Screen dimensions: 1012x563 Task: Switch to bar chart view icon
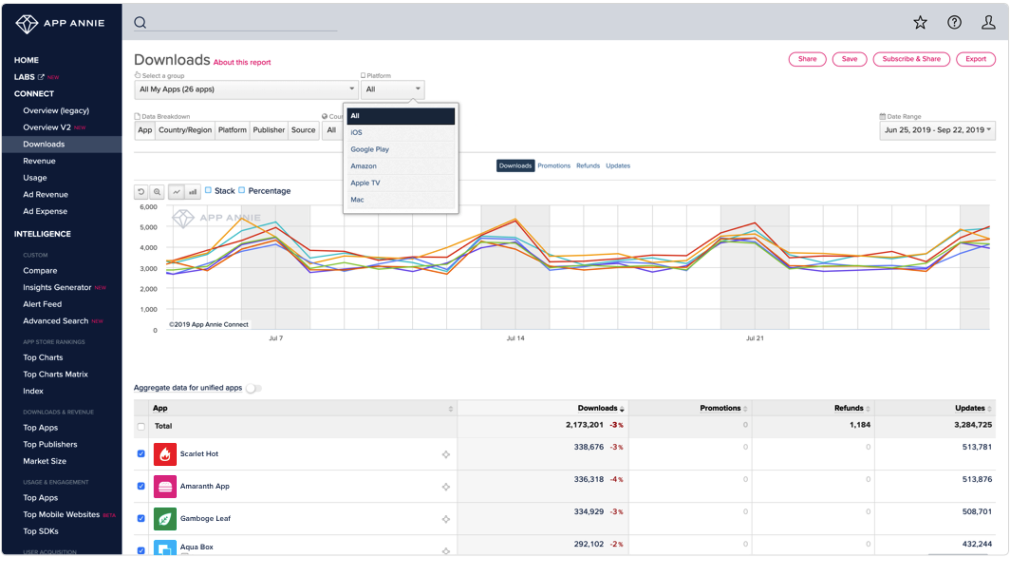[192, 192]
